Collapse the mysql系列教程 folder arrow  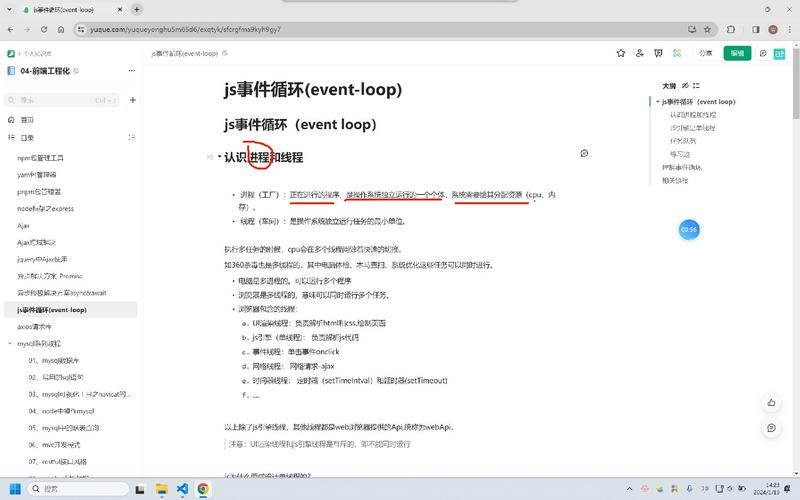[10, 343]
